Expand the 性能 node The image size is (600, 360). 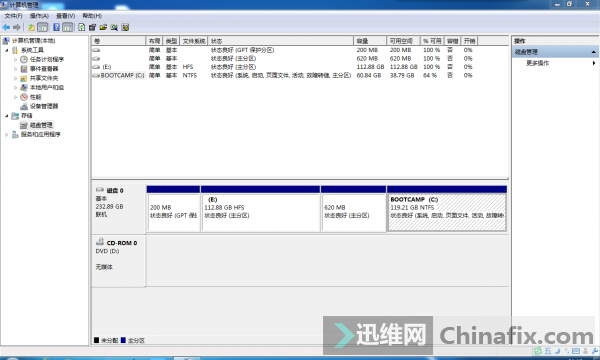click(16, 97)
